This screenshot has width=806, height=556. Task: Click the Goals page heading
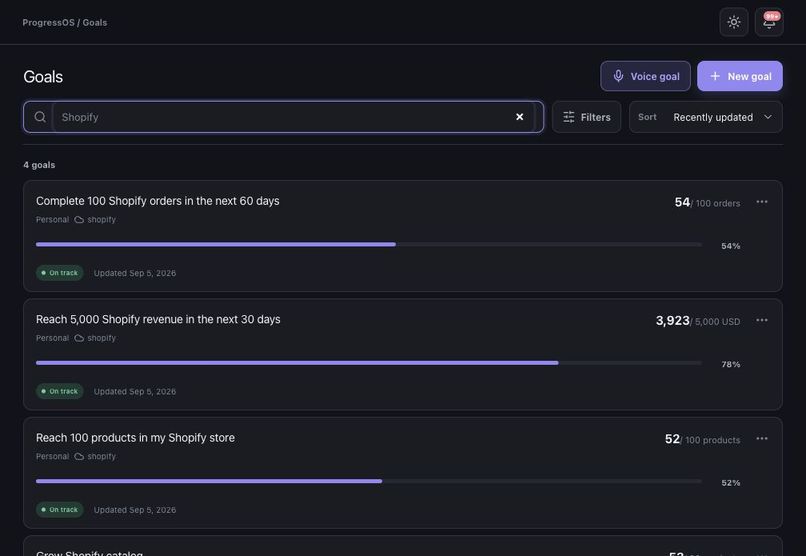43,77
